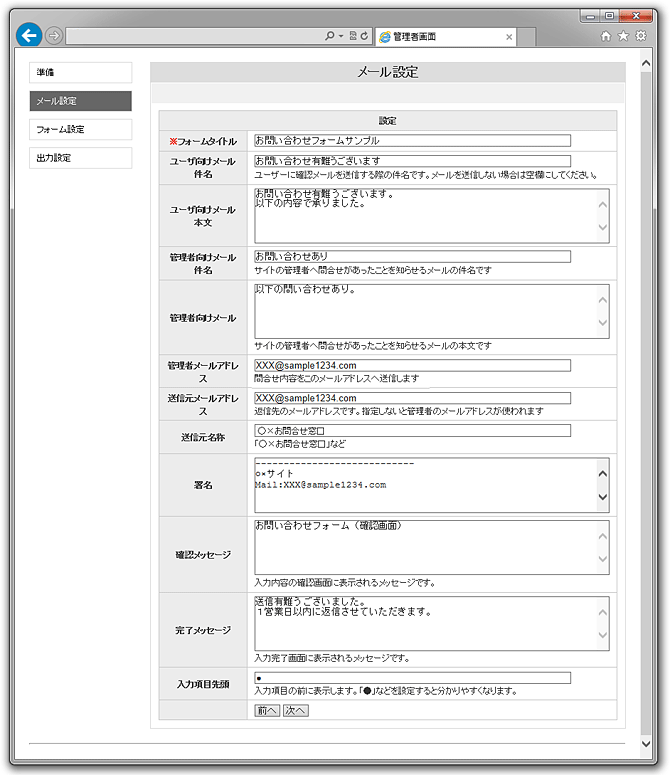This screenshot has width=670, height=775.
Task: Click the 管理者メールアドレス input field
Action: (412, 366)
